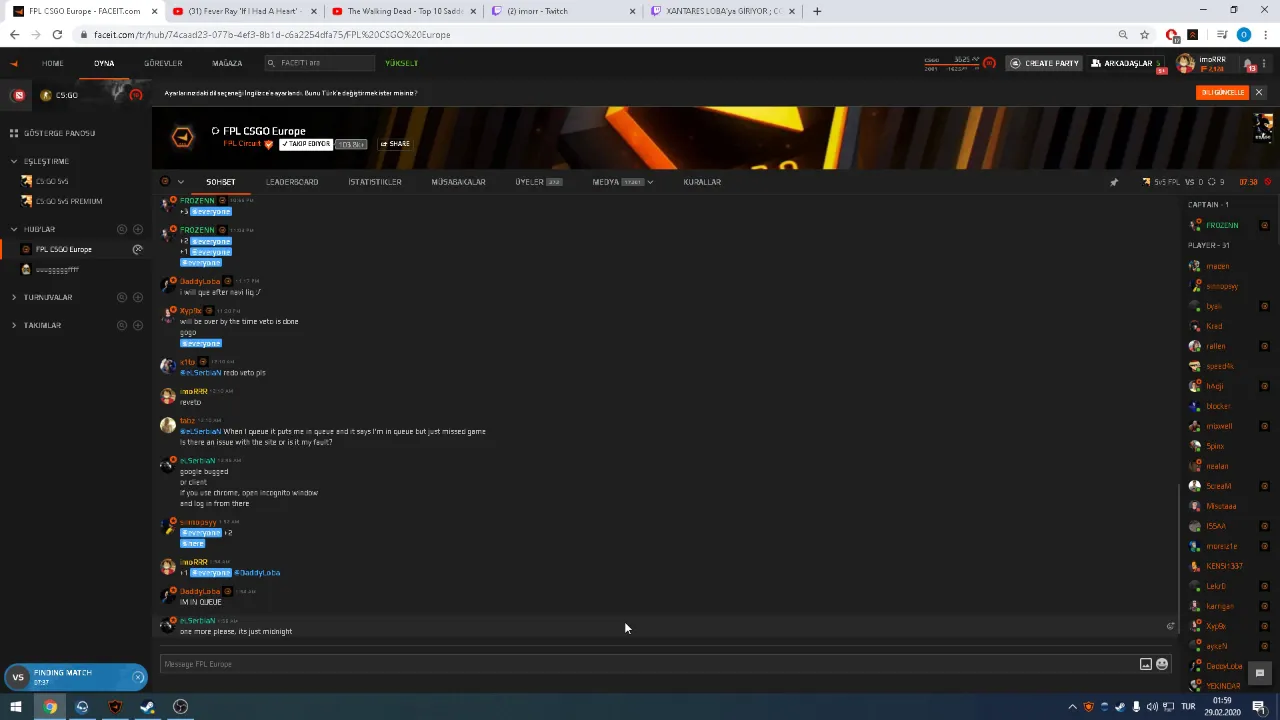Toggle the TAKİP EDİYOR follow button
The width and height of the screenshot is (1280, 720).
coord(306,144)
